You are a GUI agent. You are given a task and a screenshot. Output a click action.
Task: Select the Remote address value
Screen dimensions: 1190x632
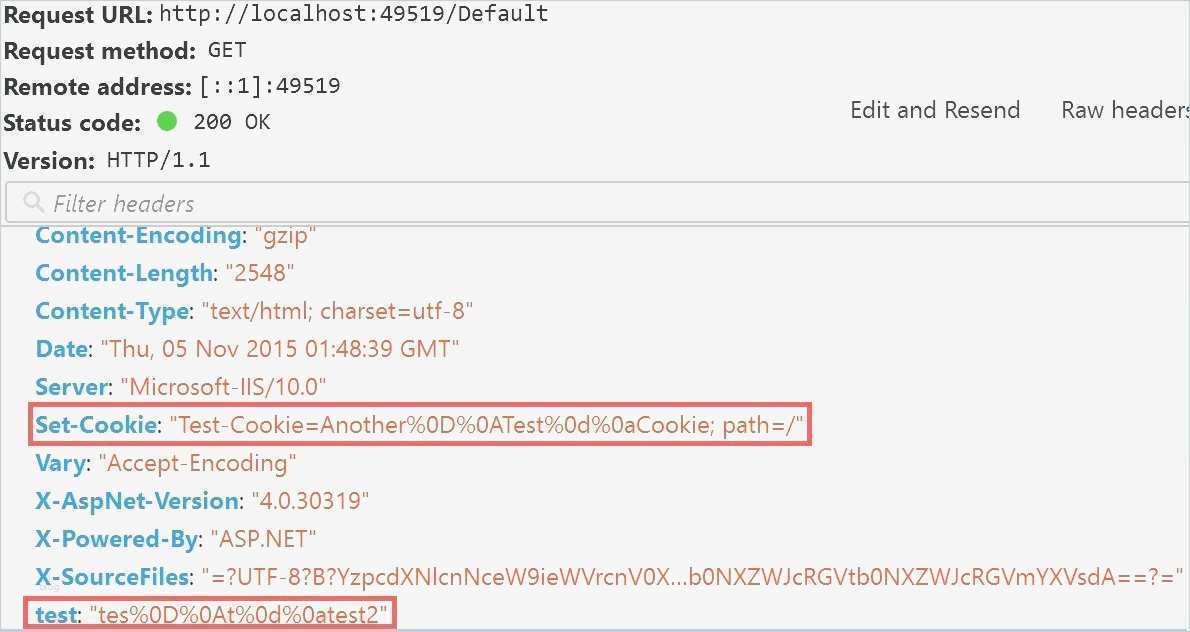click(270, 86)
